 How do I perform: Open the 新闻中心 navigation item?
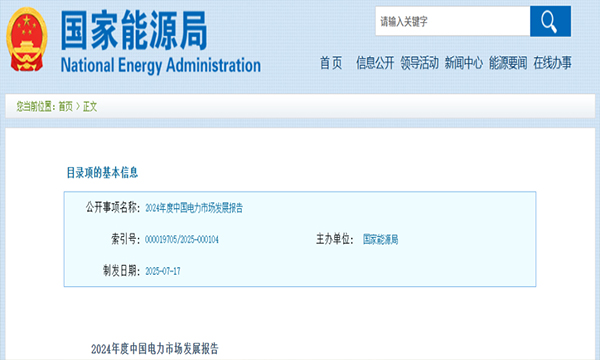463,63
